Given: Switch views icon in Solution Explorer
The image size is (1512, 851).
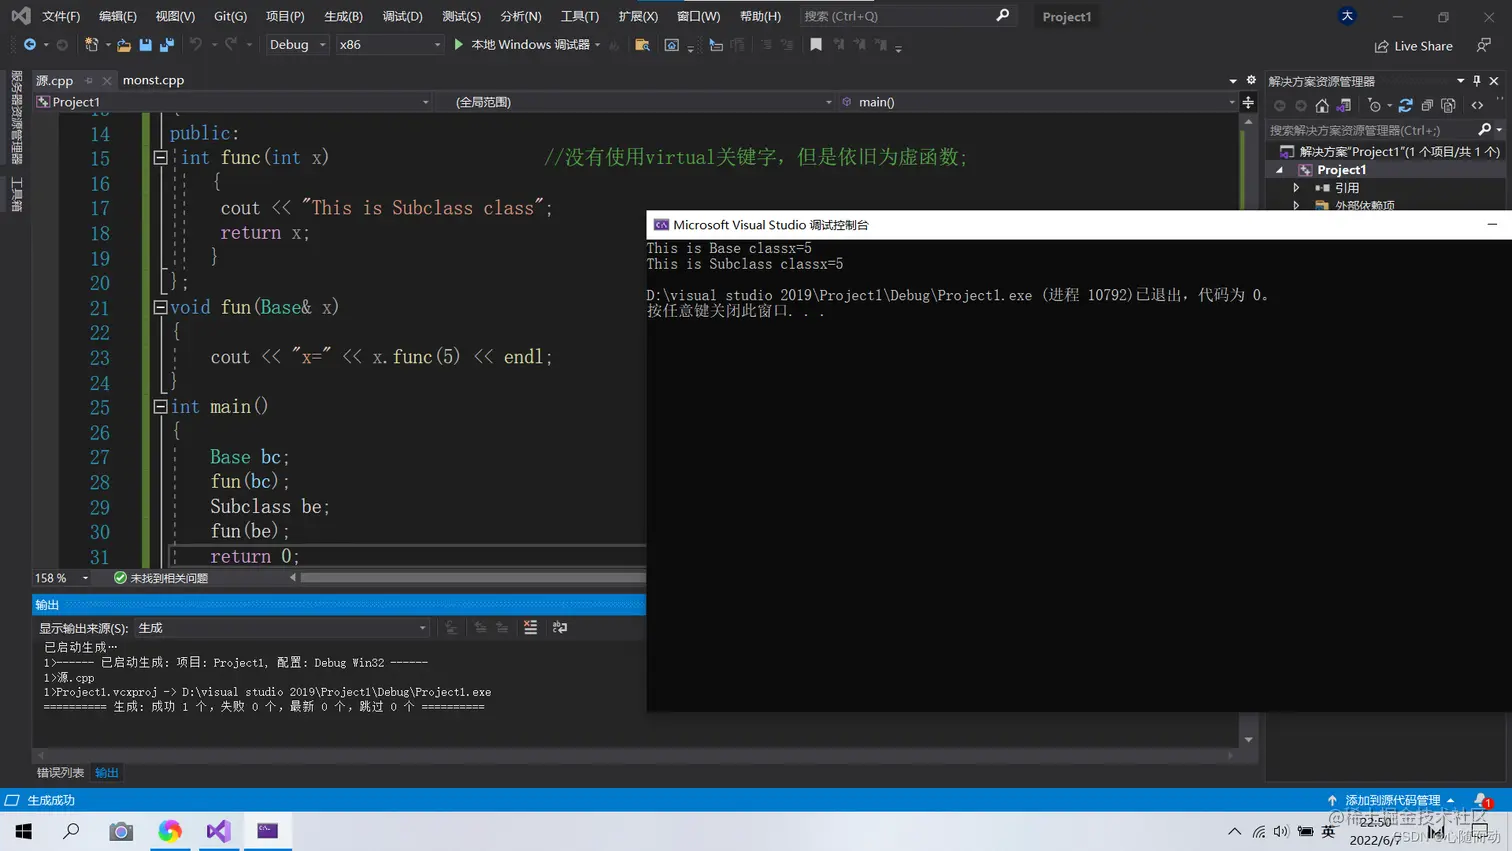Looking at the screenshot, I should tap(1344, 106).
